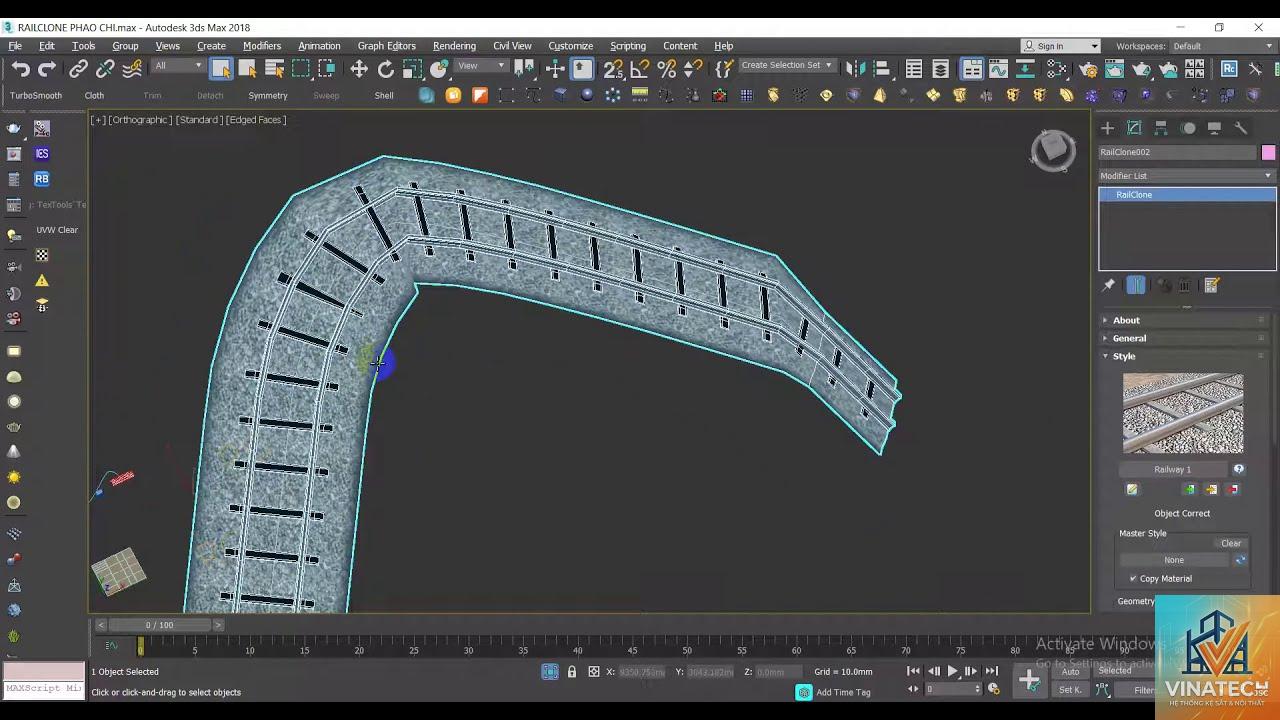Choose the Select and Scale tool
Screen dimensions: 1280x720
(x=412, y=69)
